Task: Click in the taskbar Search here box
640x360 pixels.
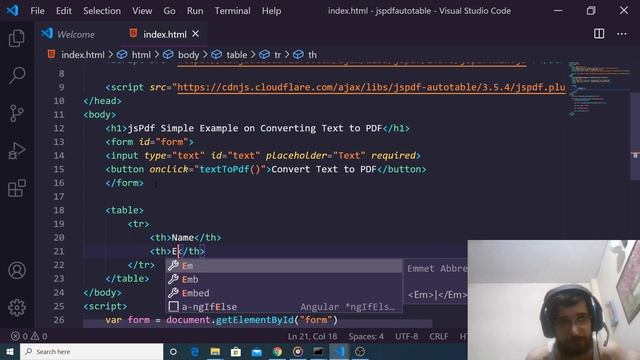Action: 91,351
